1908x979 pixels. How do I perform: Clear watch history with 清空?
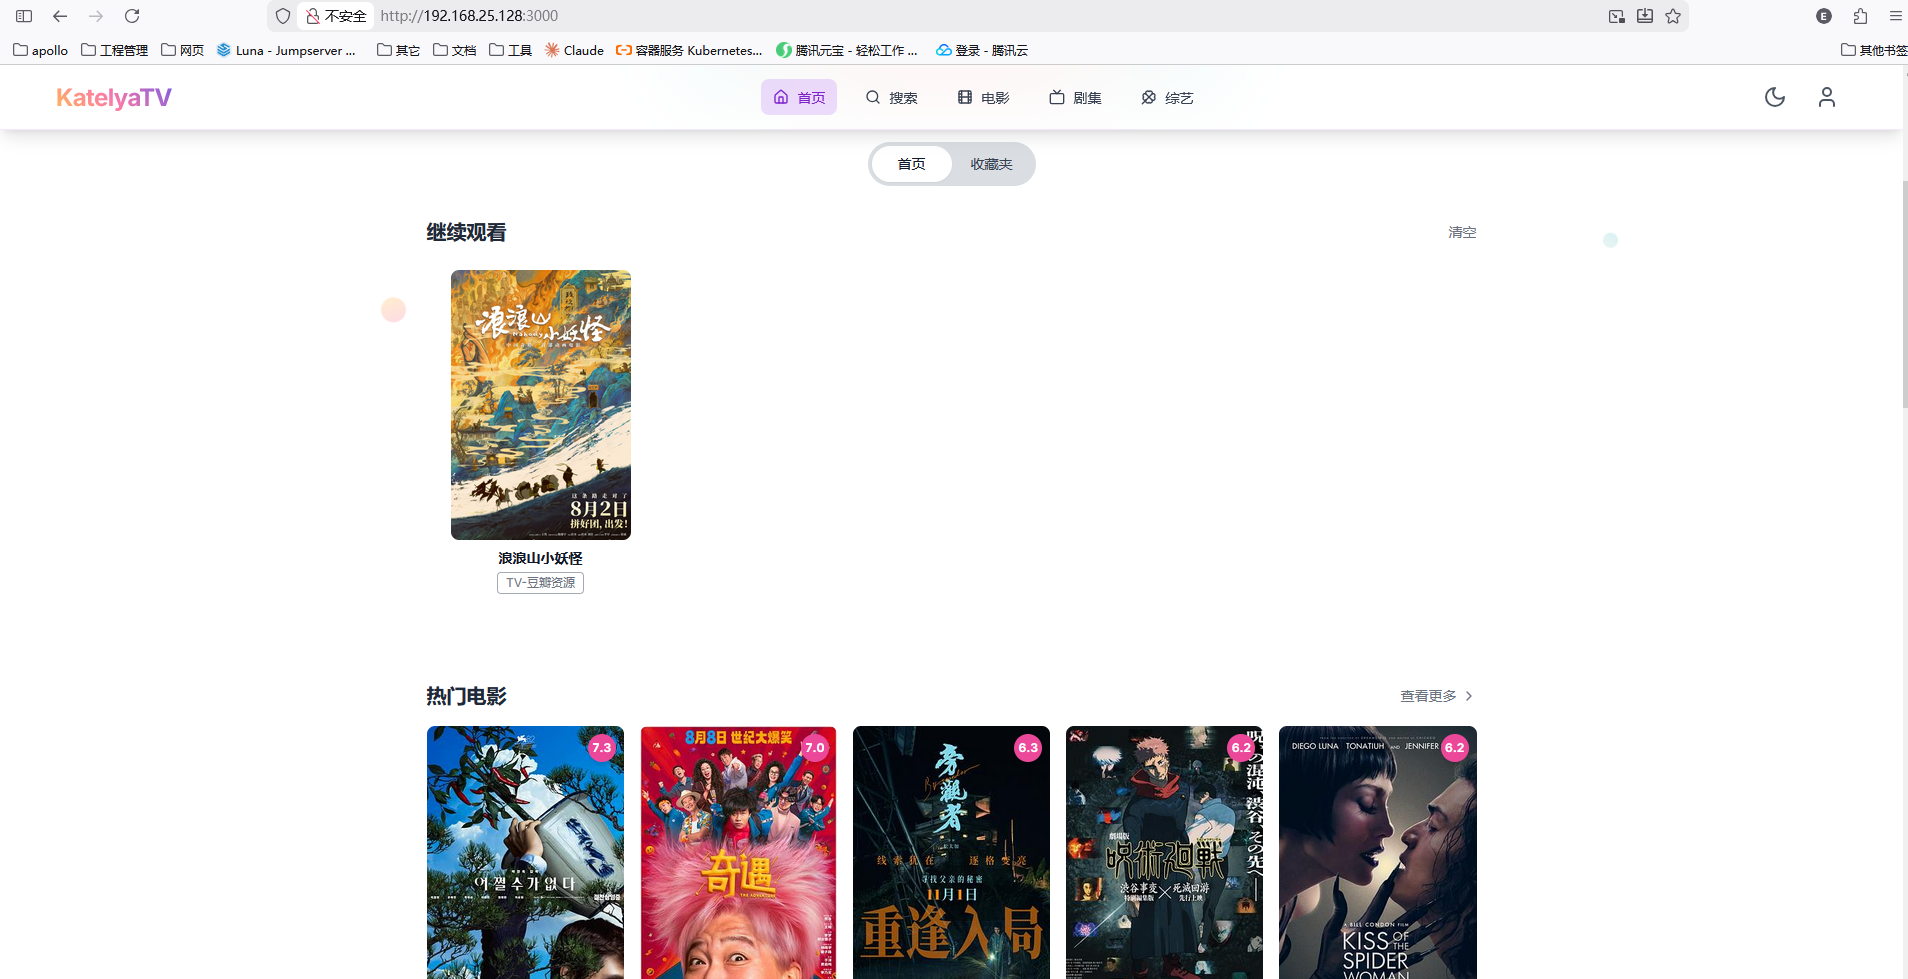tap(1462, 232)
